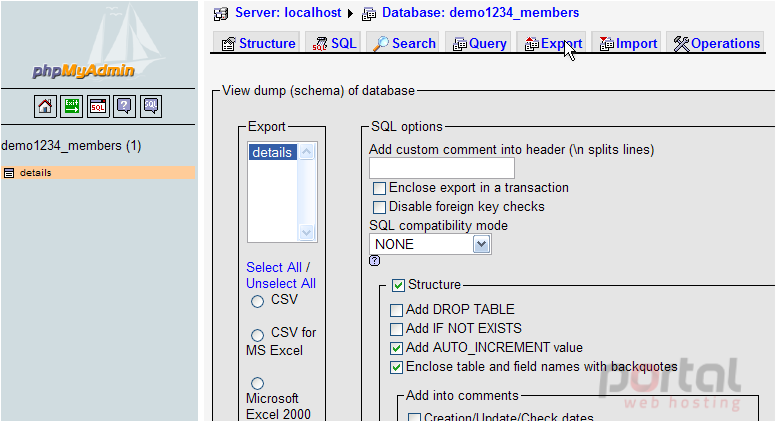Follow the Server: localhost link
Screen dimensions: 776x422
(288, 13)
